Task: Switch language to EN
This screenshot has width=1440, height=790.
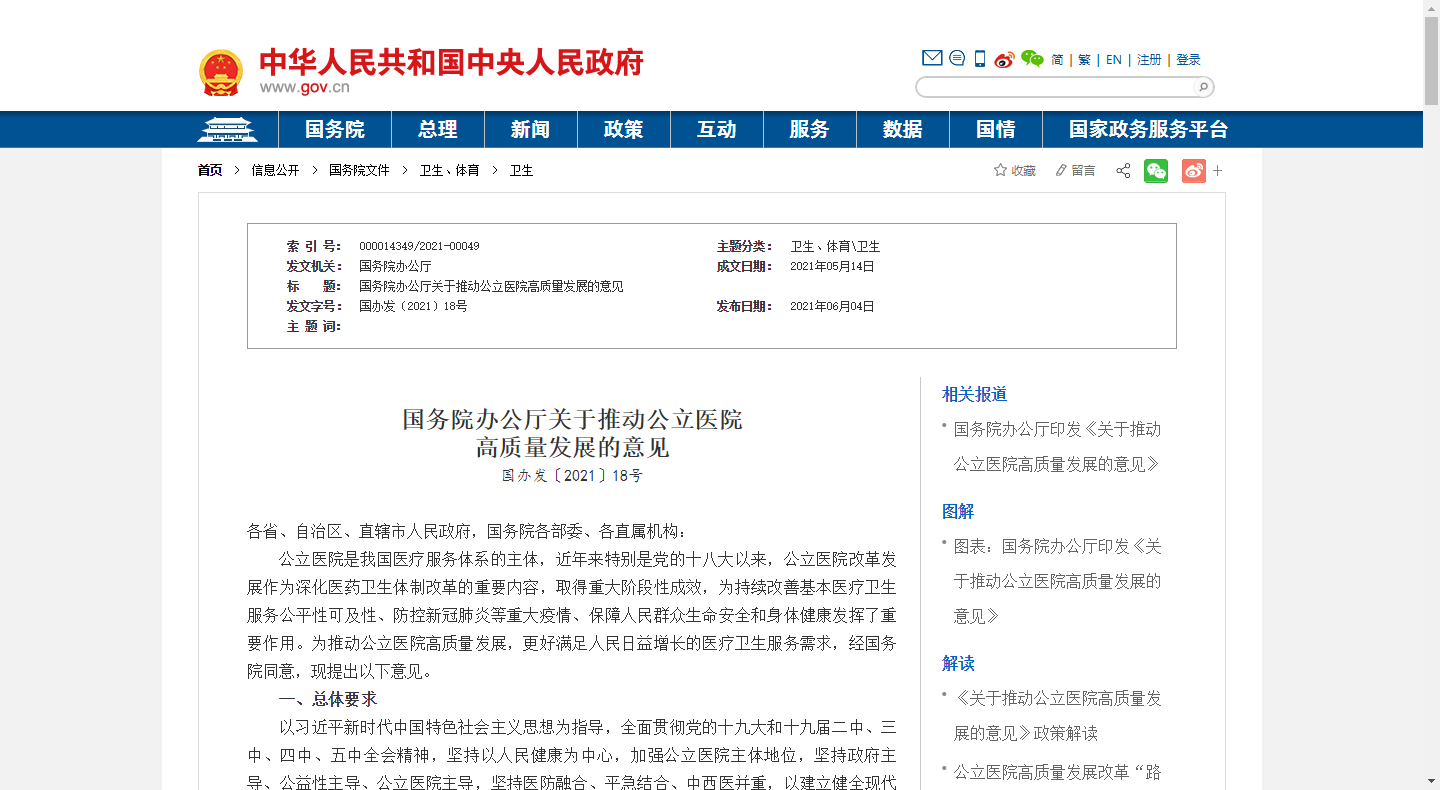Action: pyautogui.click(x=1114, y=60)
